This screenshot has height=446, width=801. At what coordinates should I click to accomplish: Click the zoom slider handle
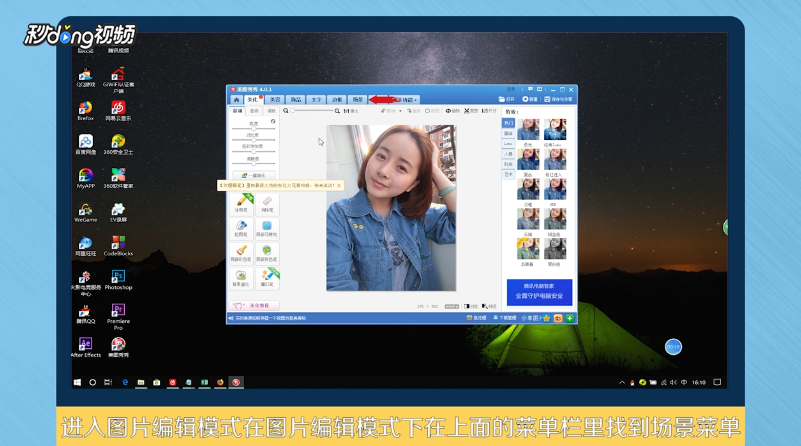coord(293,110)
